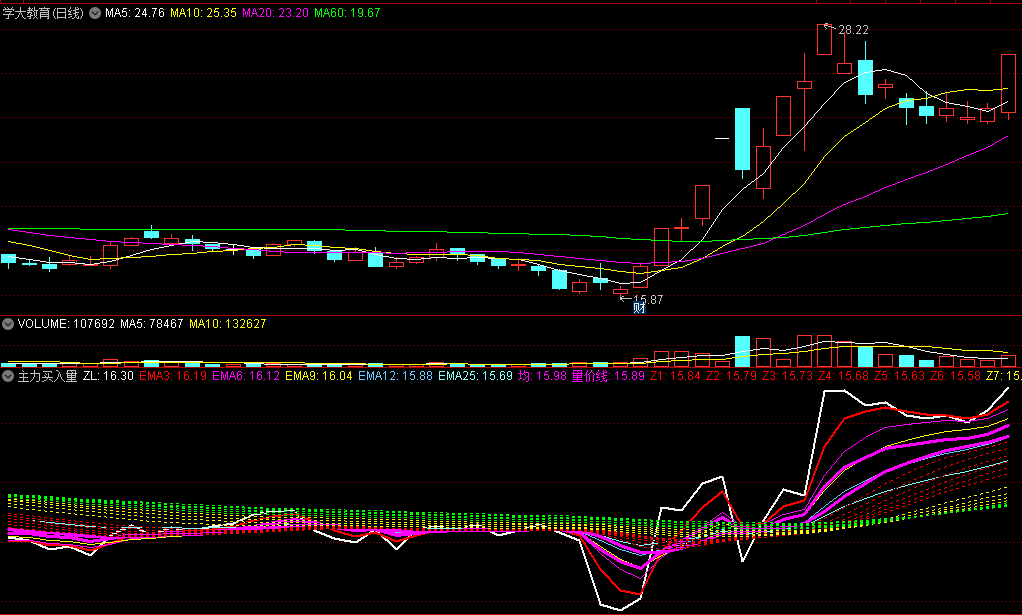Image resolution: width=1022 pixels, height=615 pixels.
Task: Click the 15.87 low price annotation
Action: (x=648, y=300)
